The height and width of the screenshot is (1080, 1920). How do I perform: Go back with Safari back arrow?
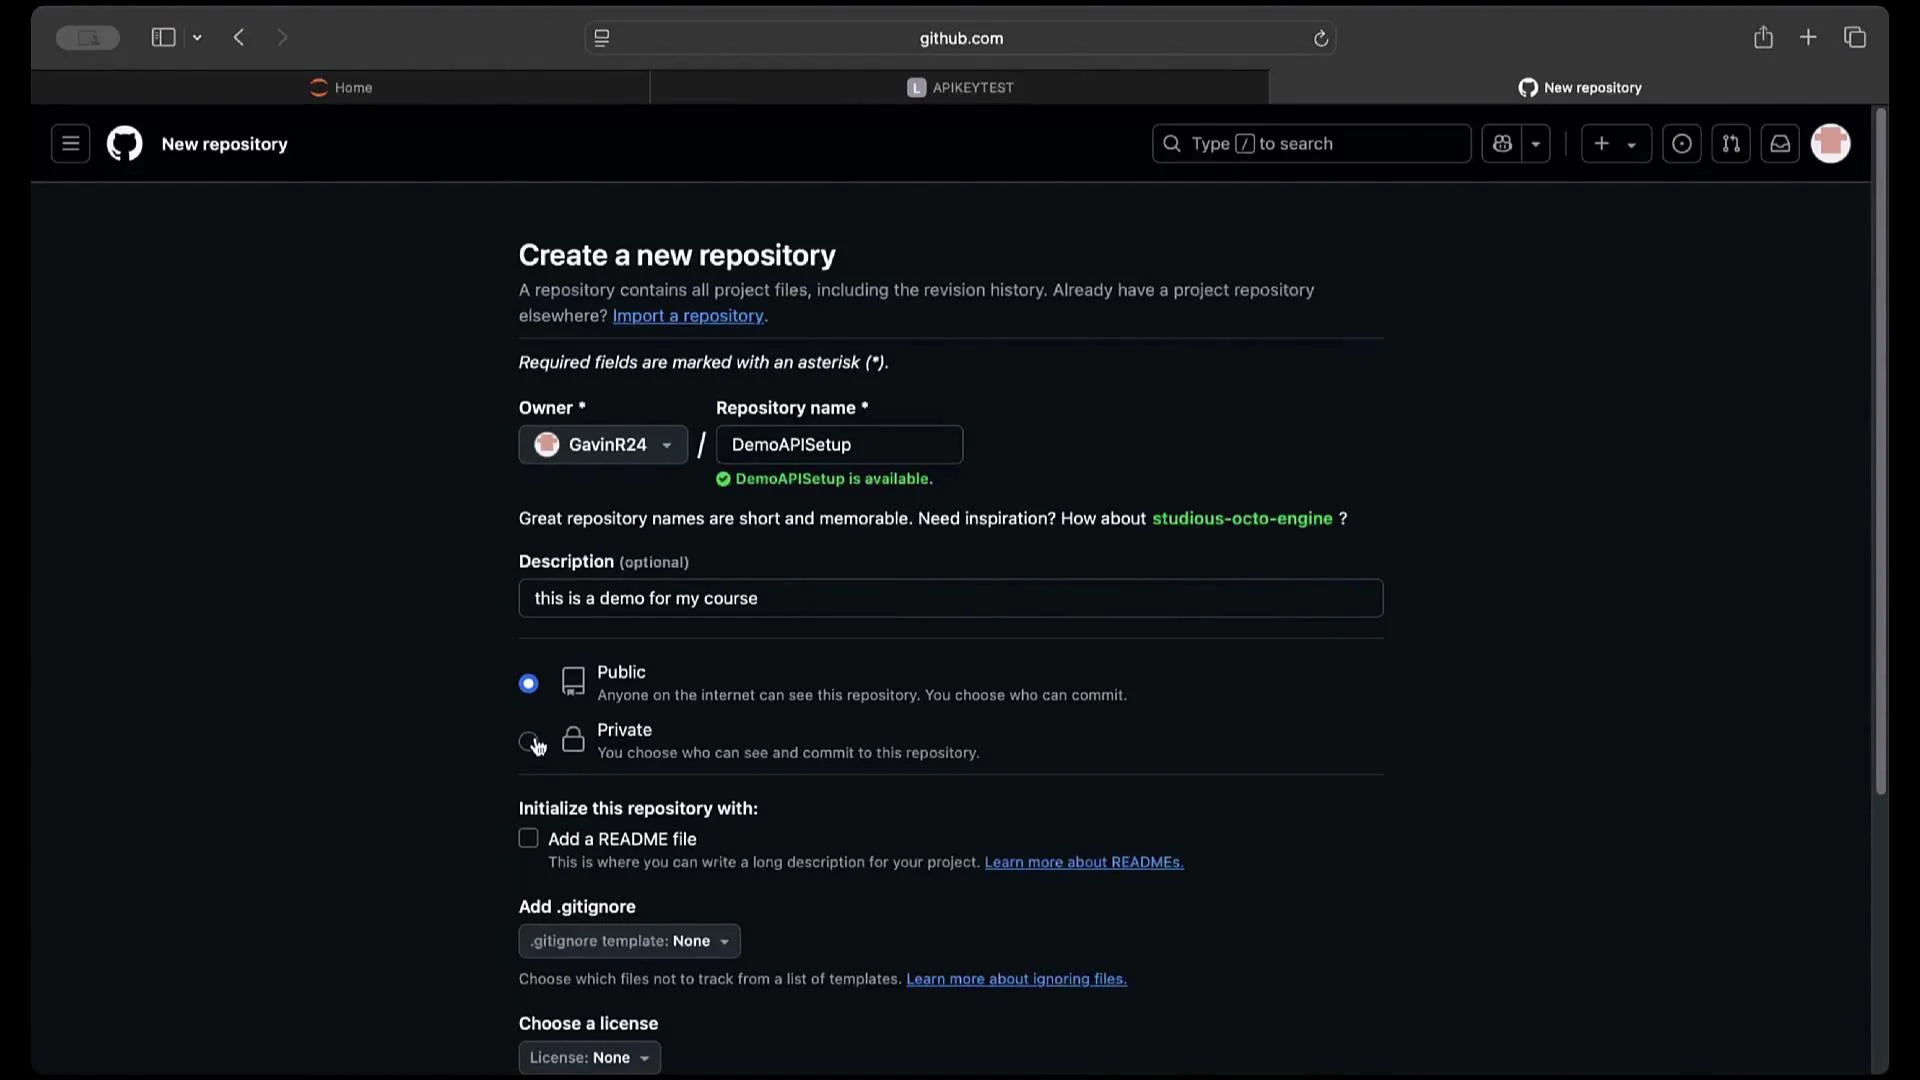(x=239, y=37)
